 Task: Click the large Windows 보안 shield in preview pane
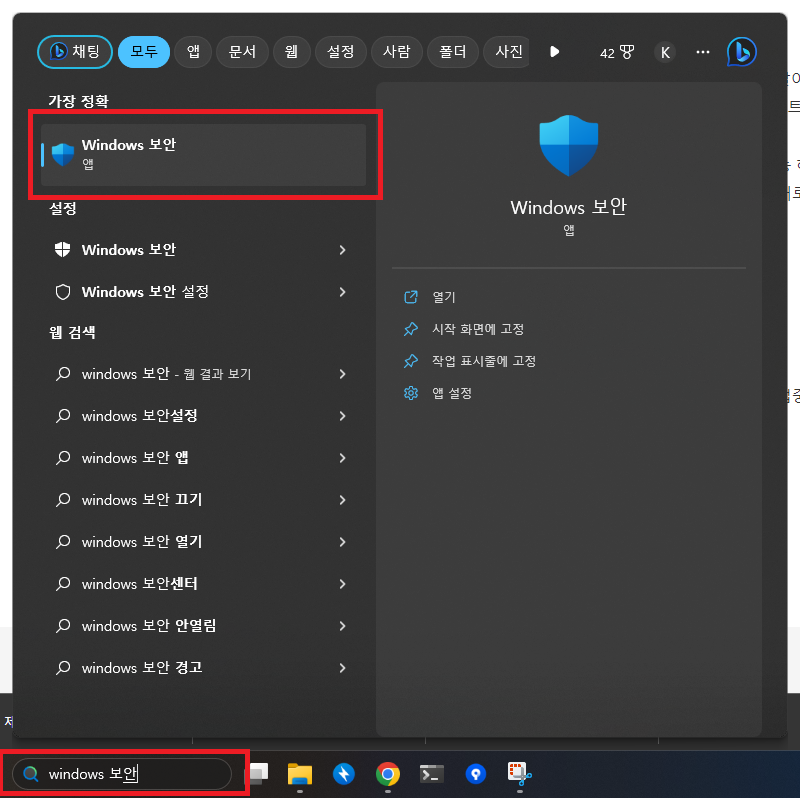[568, 145]
